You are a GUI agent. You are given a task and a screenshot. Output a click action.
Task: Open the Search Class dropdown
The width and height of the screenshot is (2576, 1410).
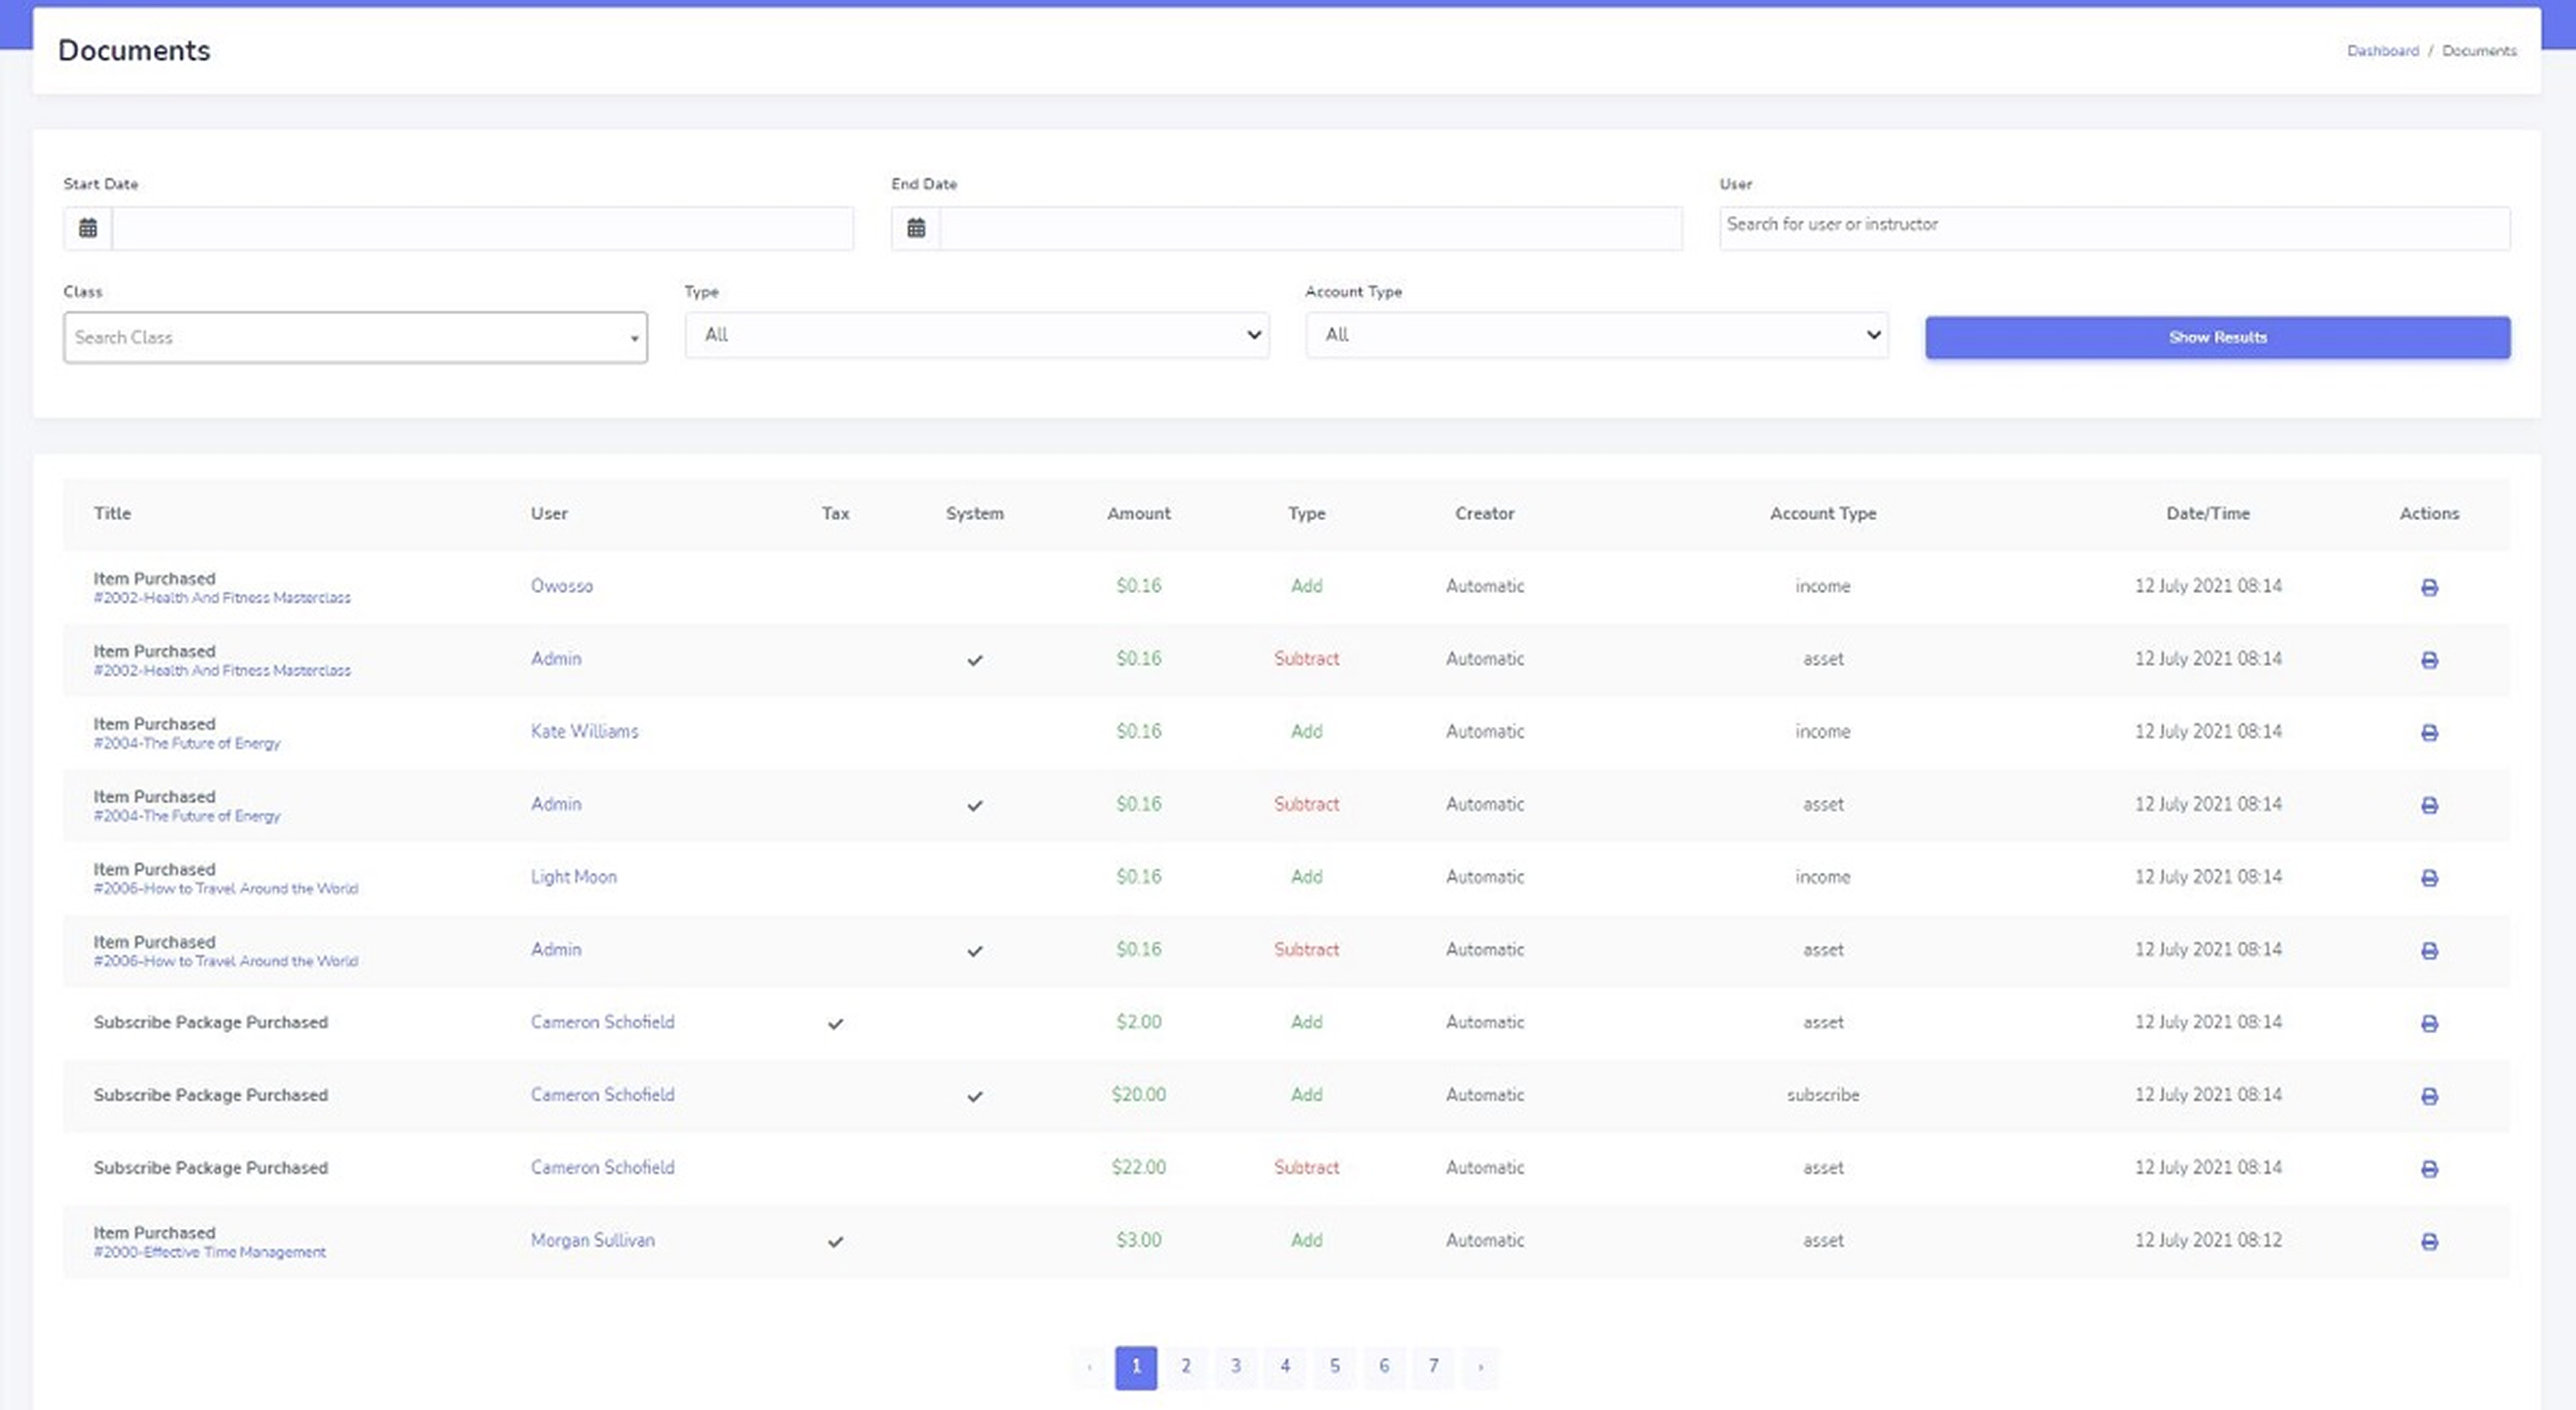[x=355, y=337]
